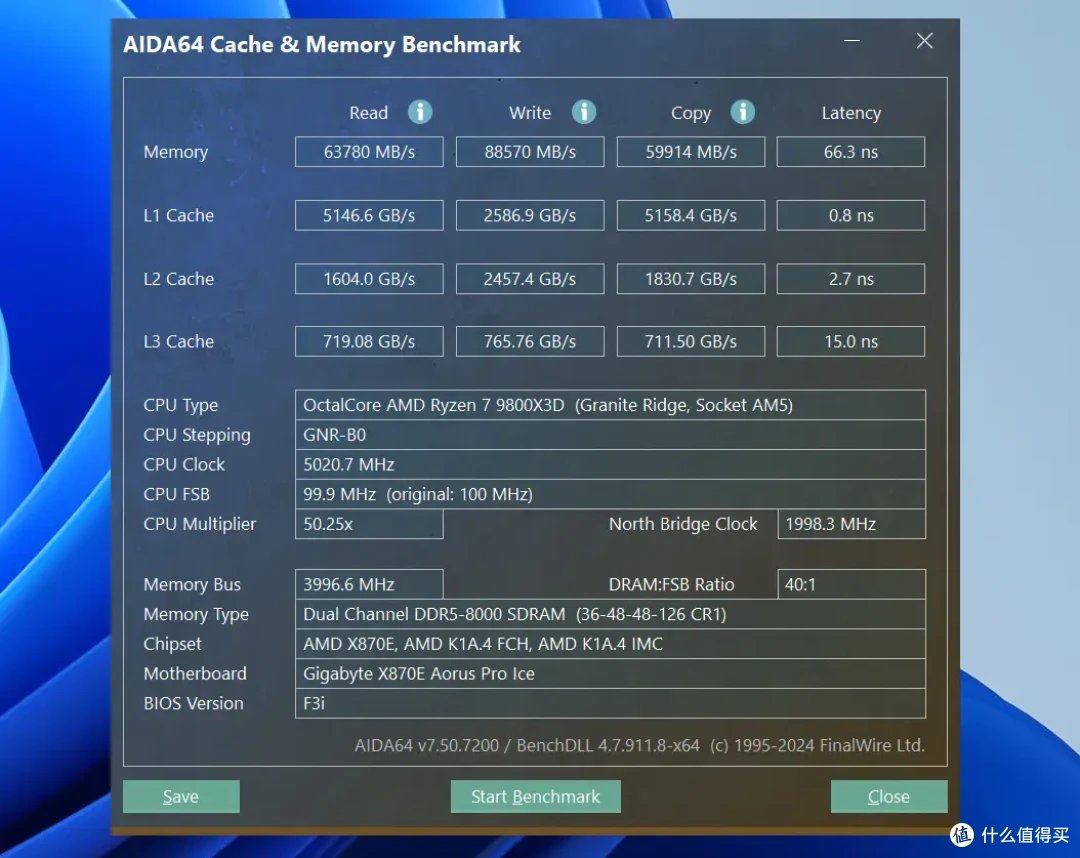Click the BIOS Version field F3i

(610, 703)
